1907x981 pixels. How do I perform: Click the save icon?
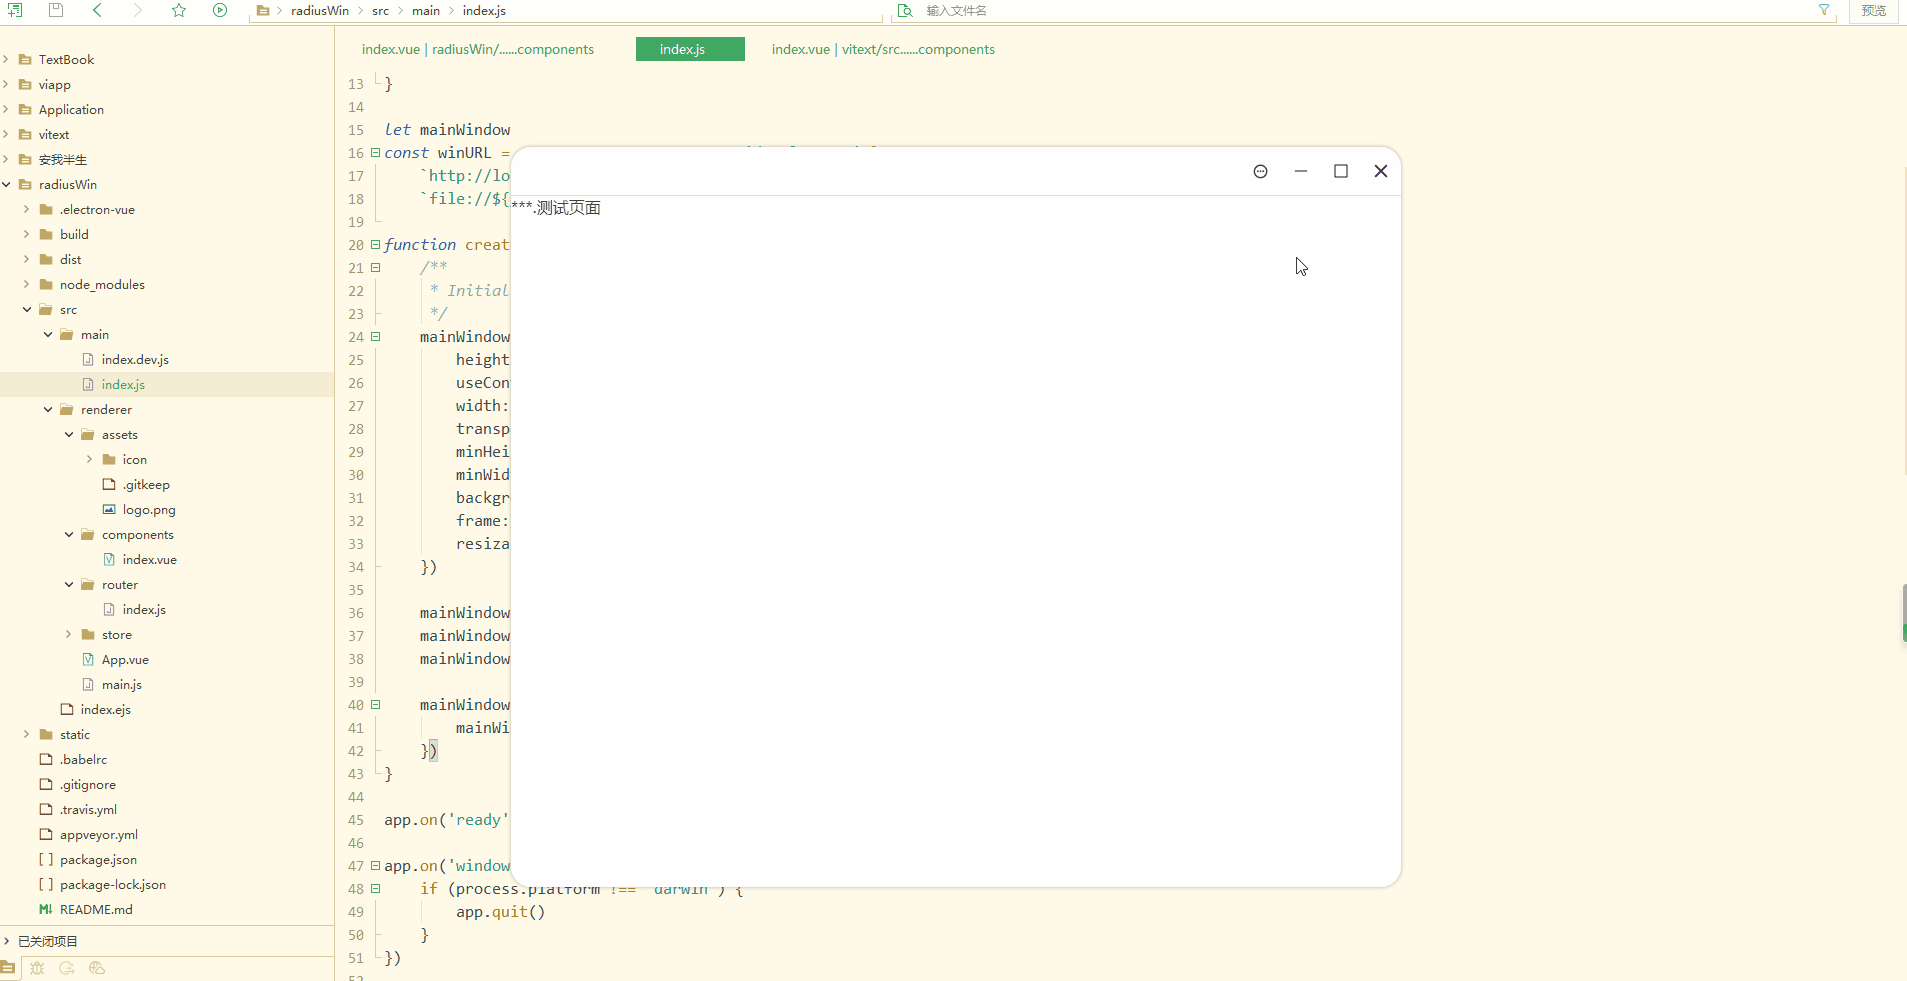pos(56,10)
